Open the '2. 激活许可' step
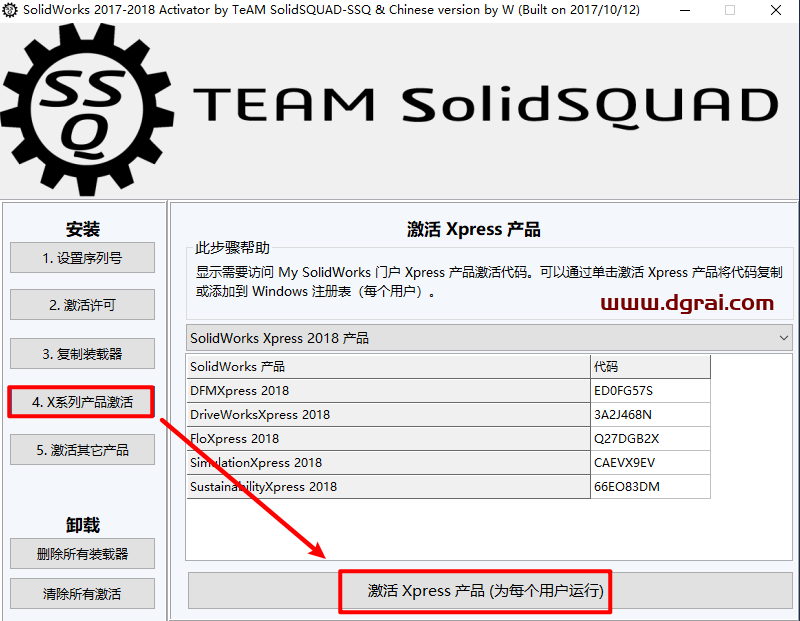Viewport: 800px width, 621px height. pos(82,305)
